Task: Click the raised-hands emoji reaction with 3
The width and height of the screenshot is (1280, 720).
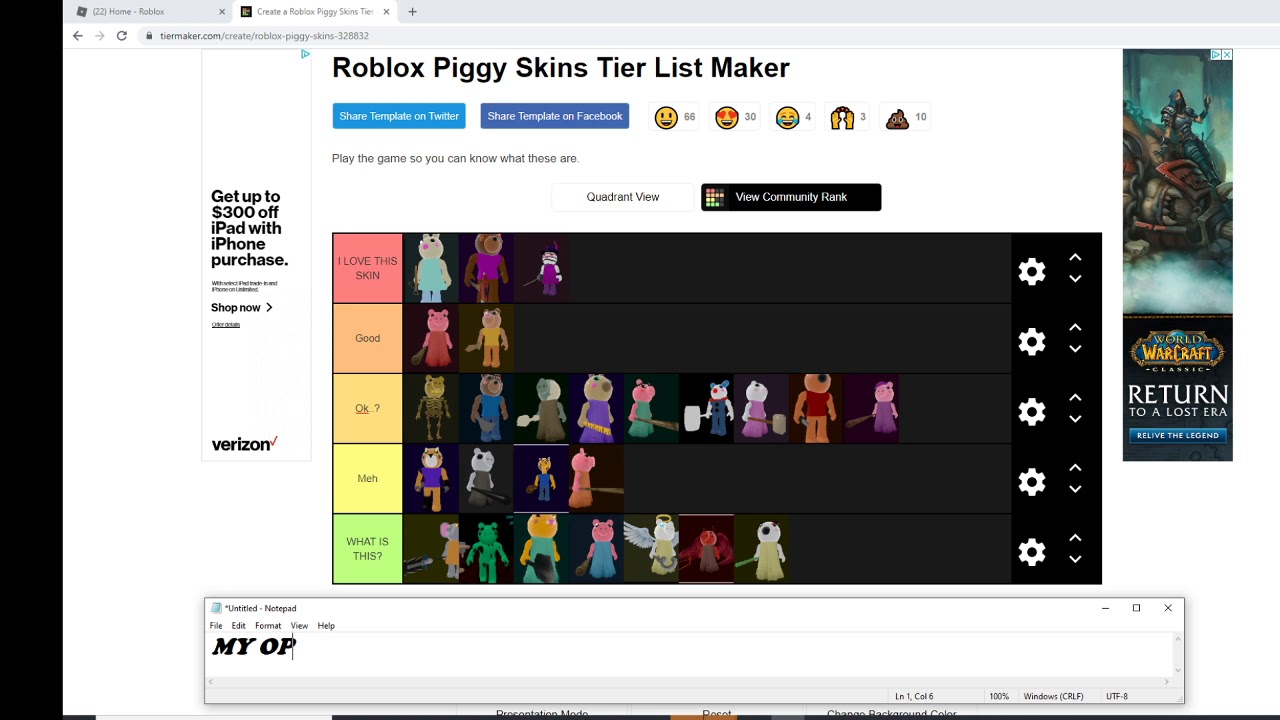Action: point(842,117)
